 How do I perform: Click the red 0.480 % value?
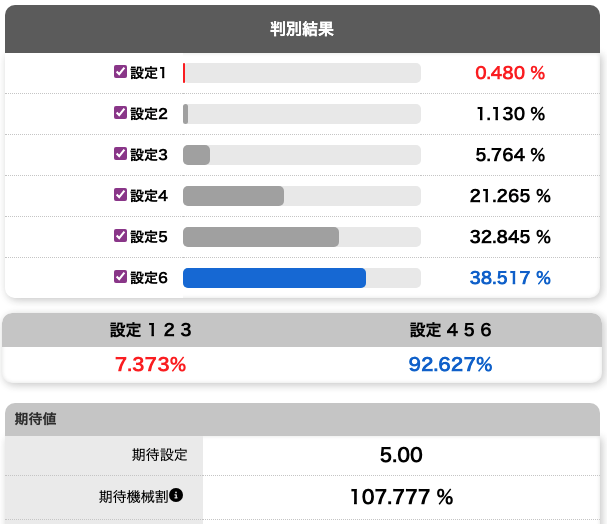click(510, 73)
